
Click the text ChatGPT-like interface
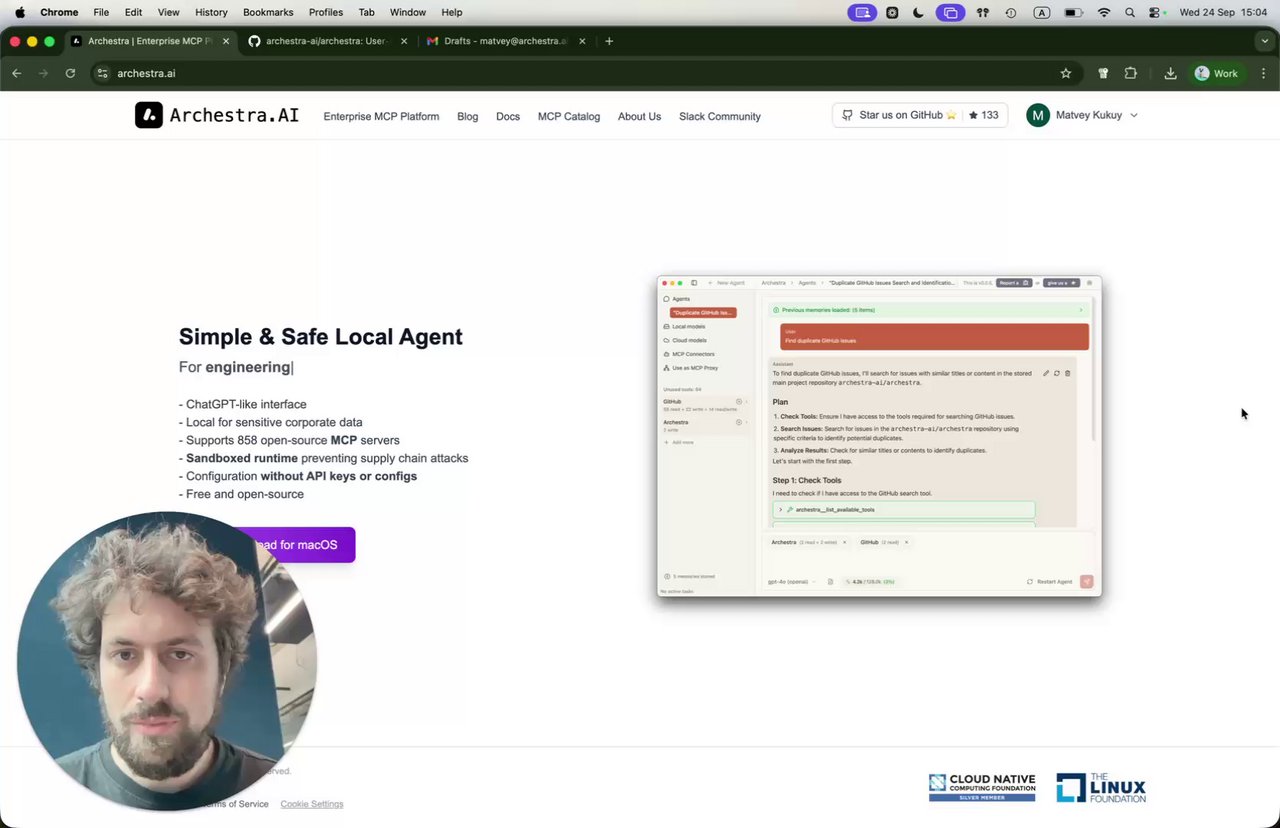(245, 404)
